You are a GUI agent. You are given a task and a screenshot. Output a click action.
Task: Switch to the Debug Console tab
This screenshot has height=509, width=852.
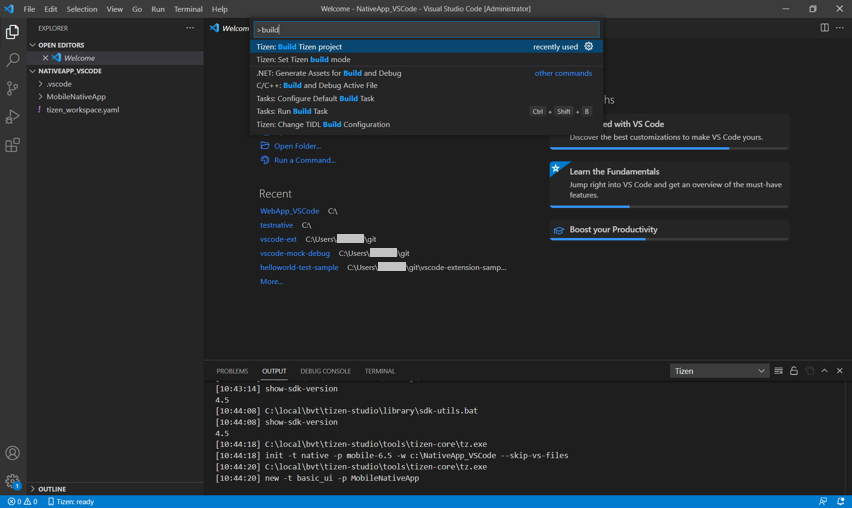325,371
